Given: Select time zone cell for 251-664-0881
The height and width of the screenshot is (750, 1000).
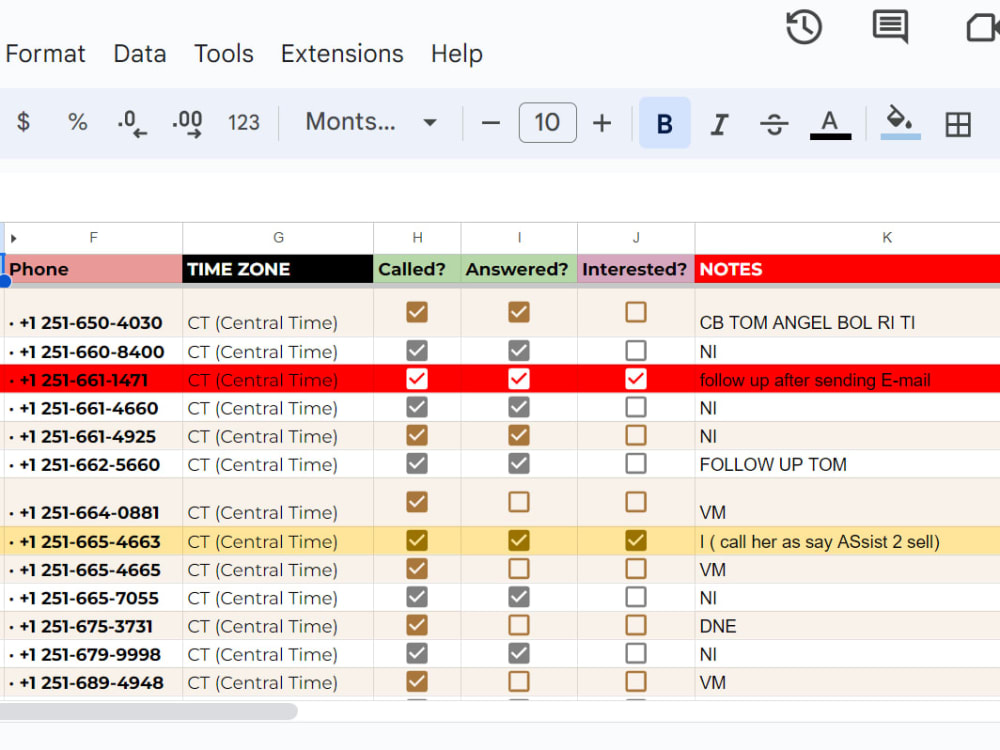Looking at the screenshot, I should coord(278,503).
